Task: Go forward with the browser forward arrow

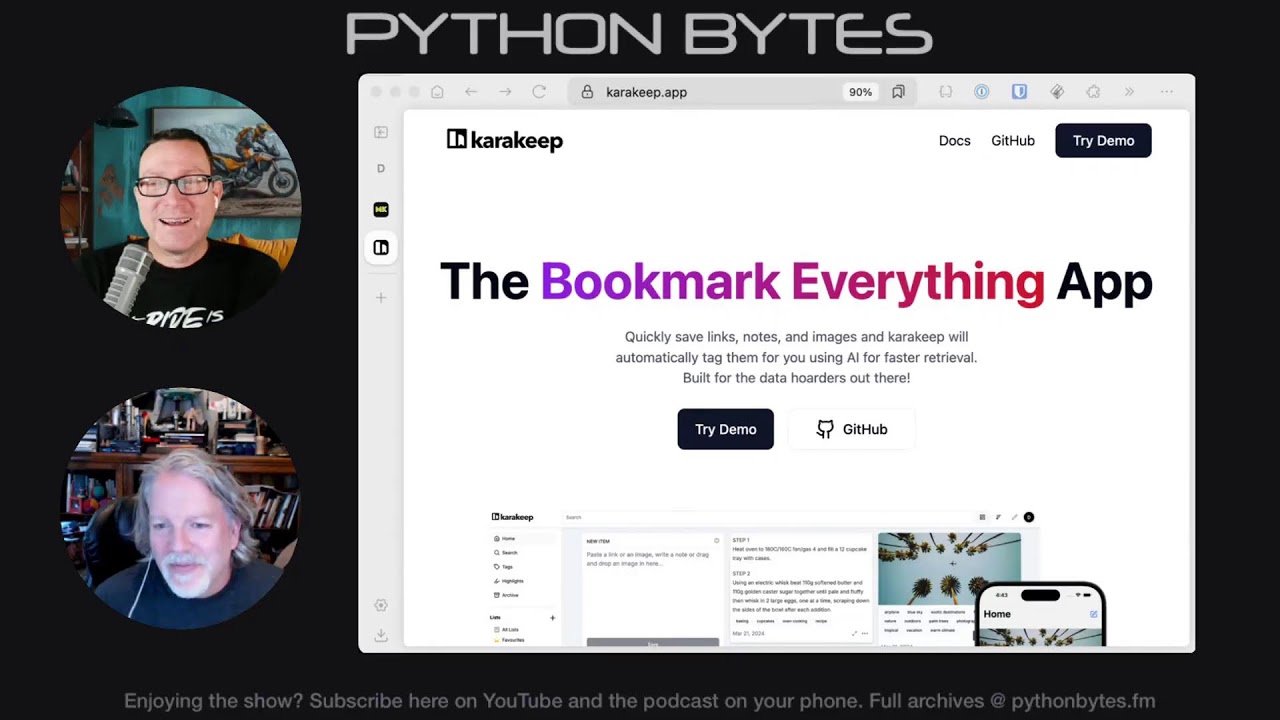Action: [x=505, y=92]
